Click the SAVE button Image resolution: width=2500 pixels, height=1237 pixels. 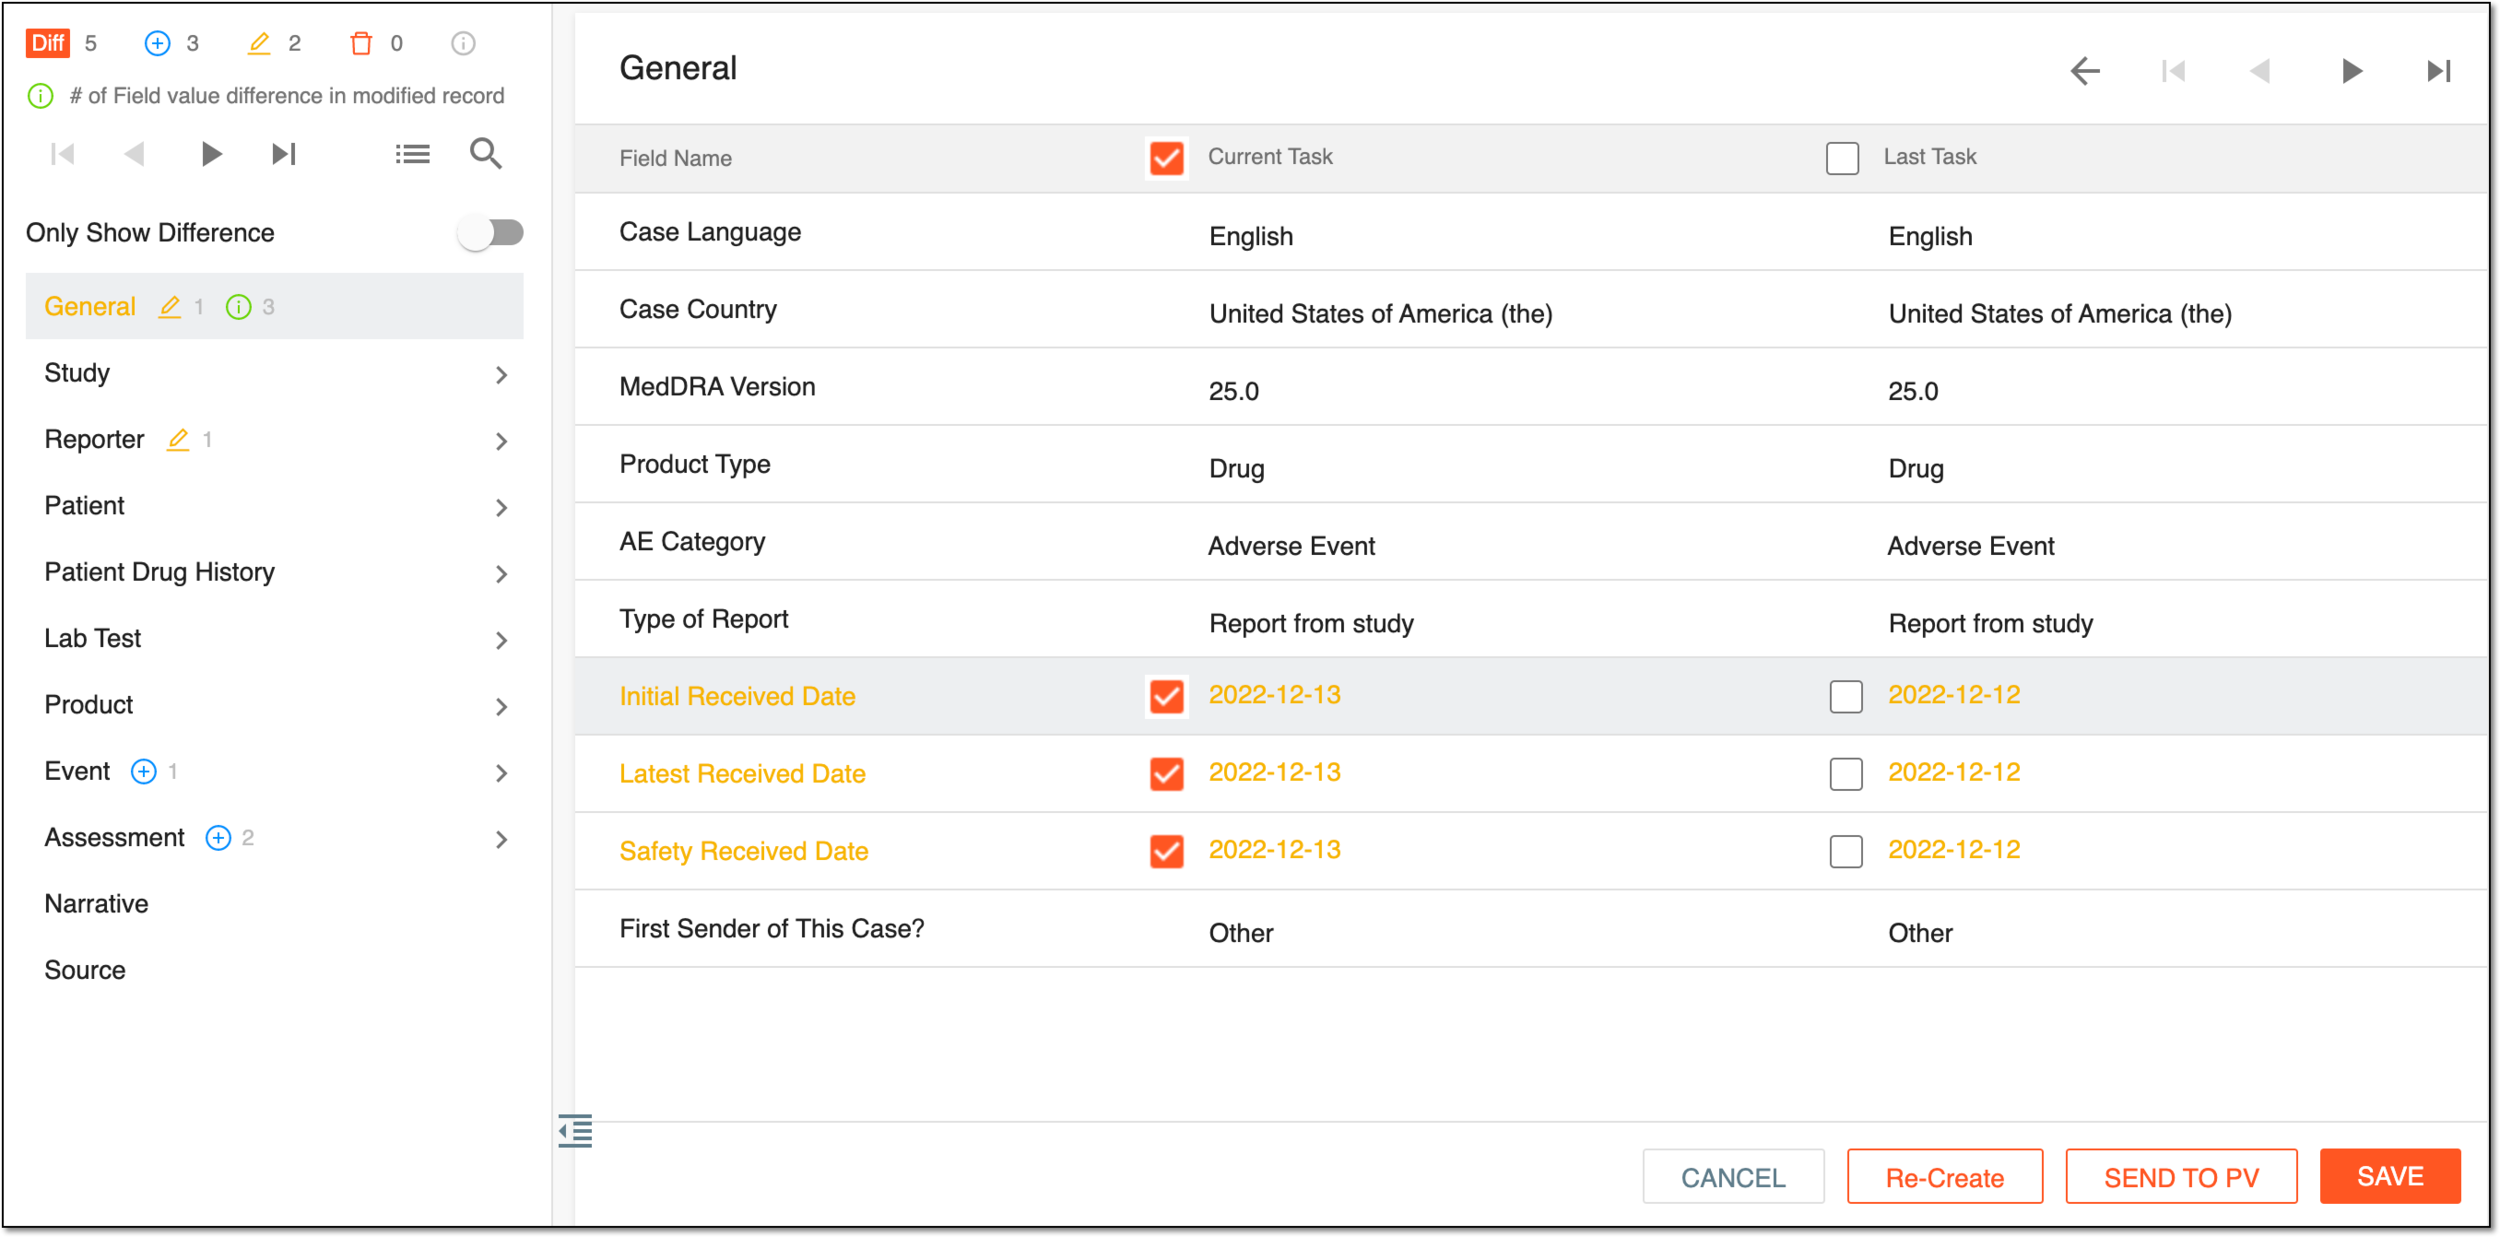2390,1176
